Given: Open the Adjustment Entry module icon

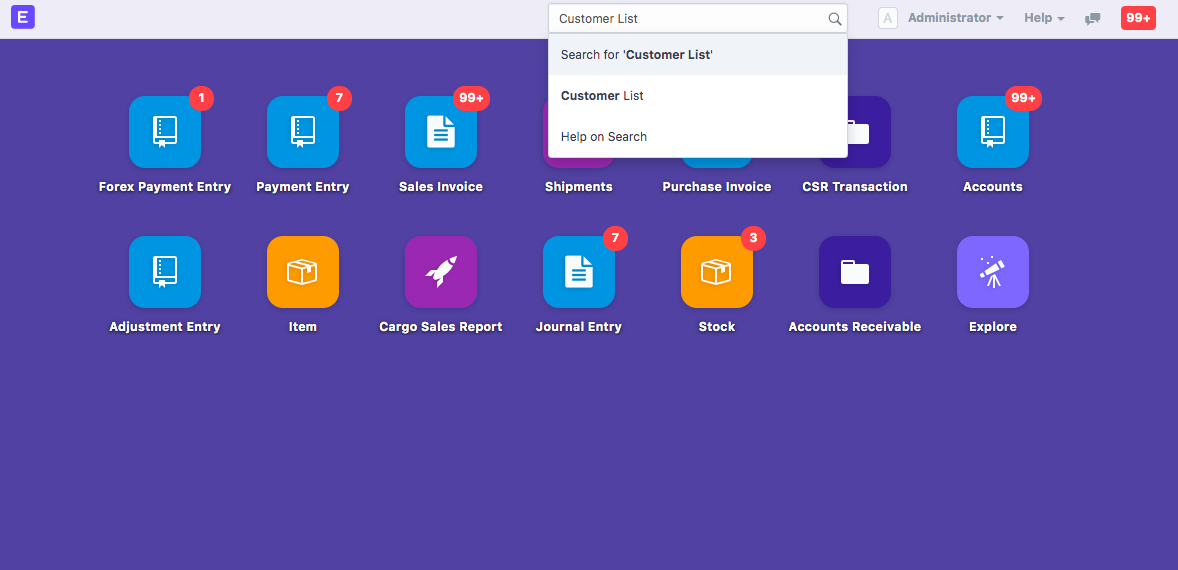Looking at the screenshot, I should (165, 272).
